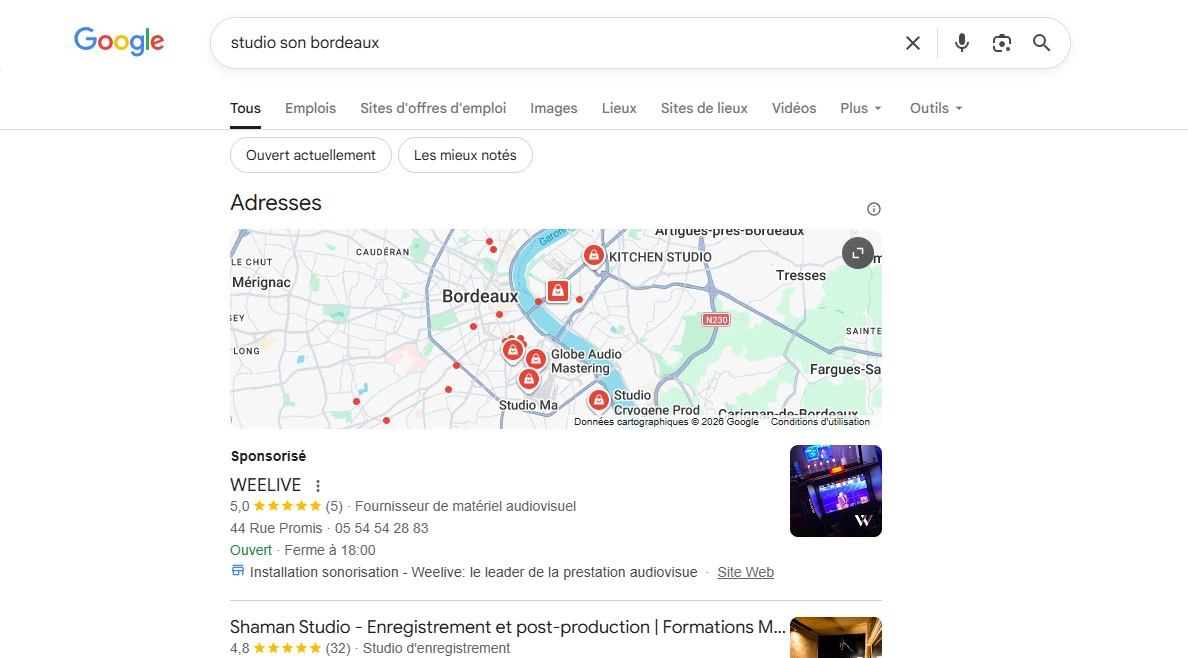Open the WEELIVE Site Web link
The width and height of the screenshot is (1188, 658).
[746, 572]
